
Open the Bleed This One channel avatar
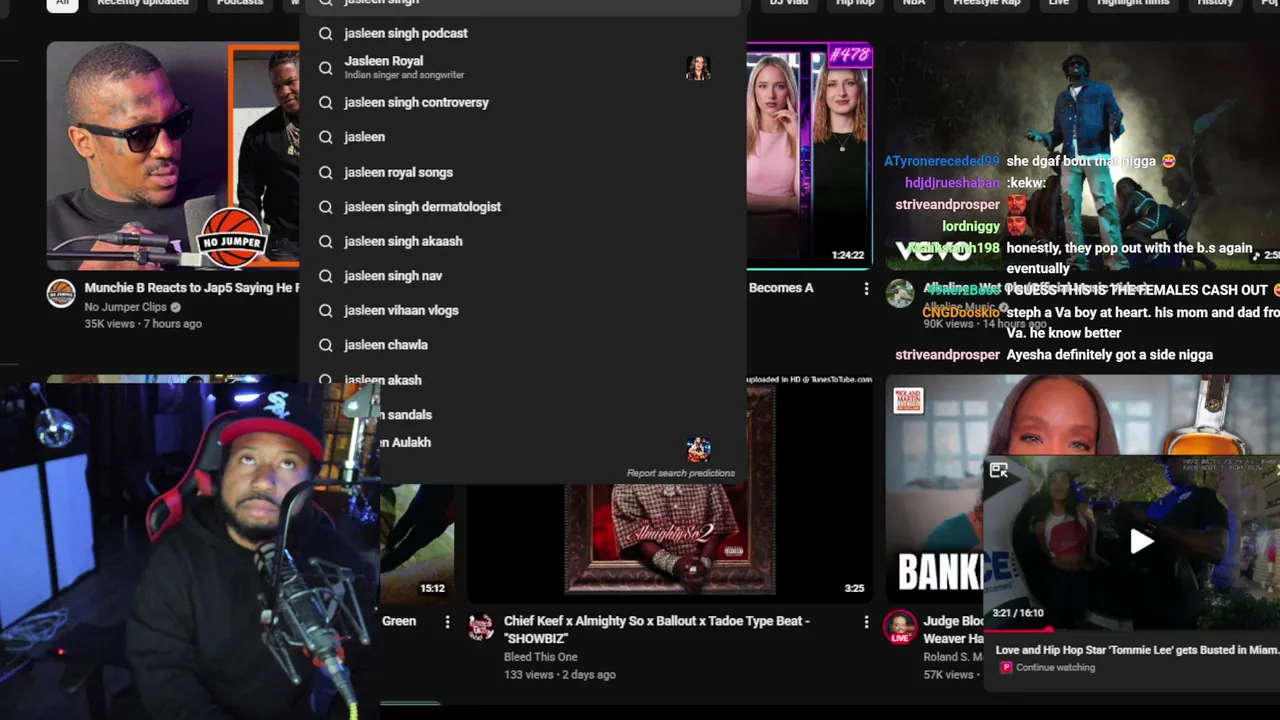tap(481, 628)
